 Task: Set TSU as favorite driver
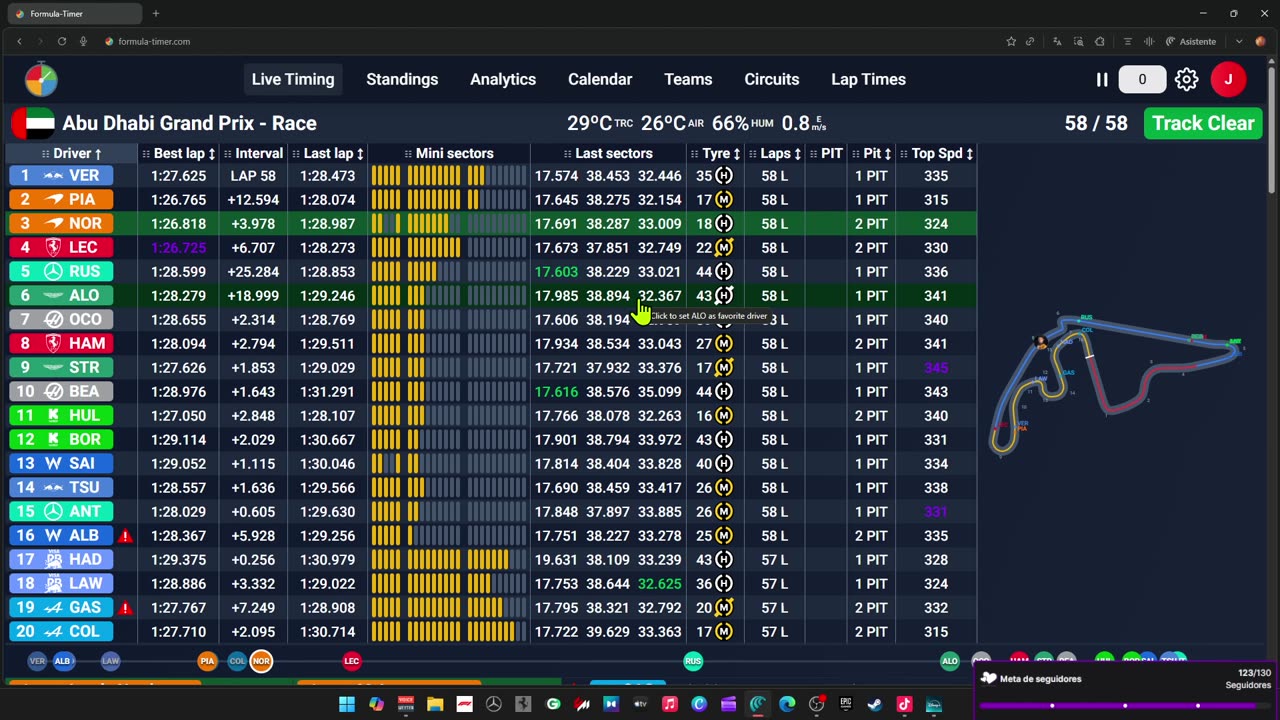[61, 488]
